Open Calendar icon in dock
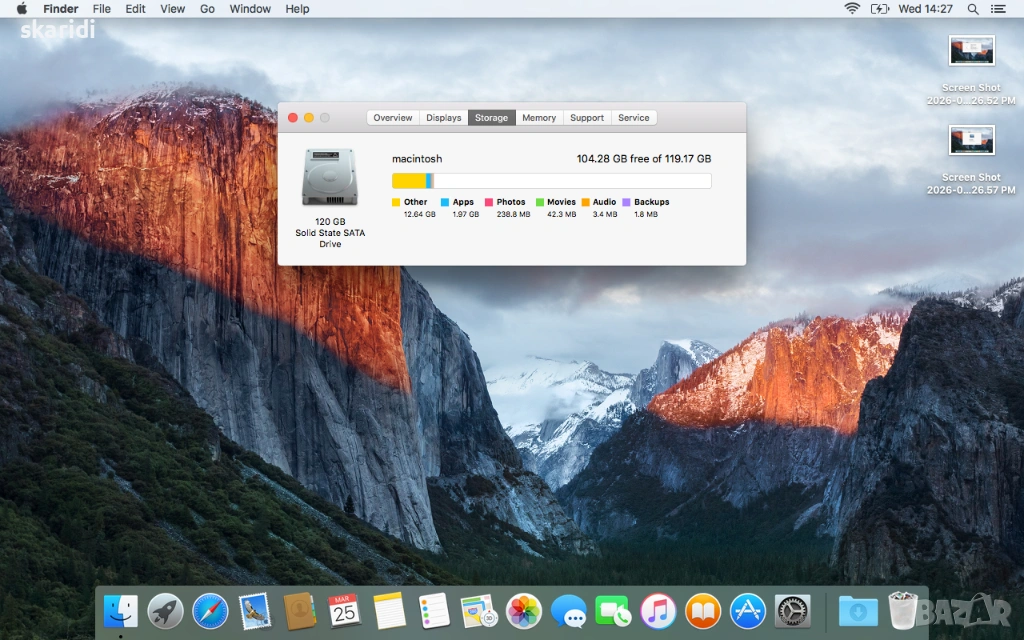Viewport: 1024px width, 640px height. pyautogui.click(x=344, y=610)
